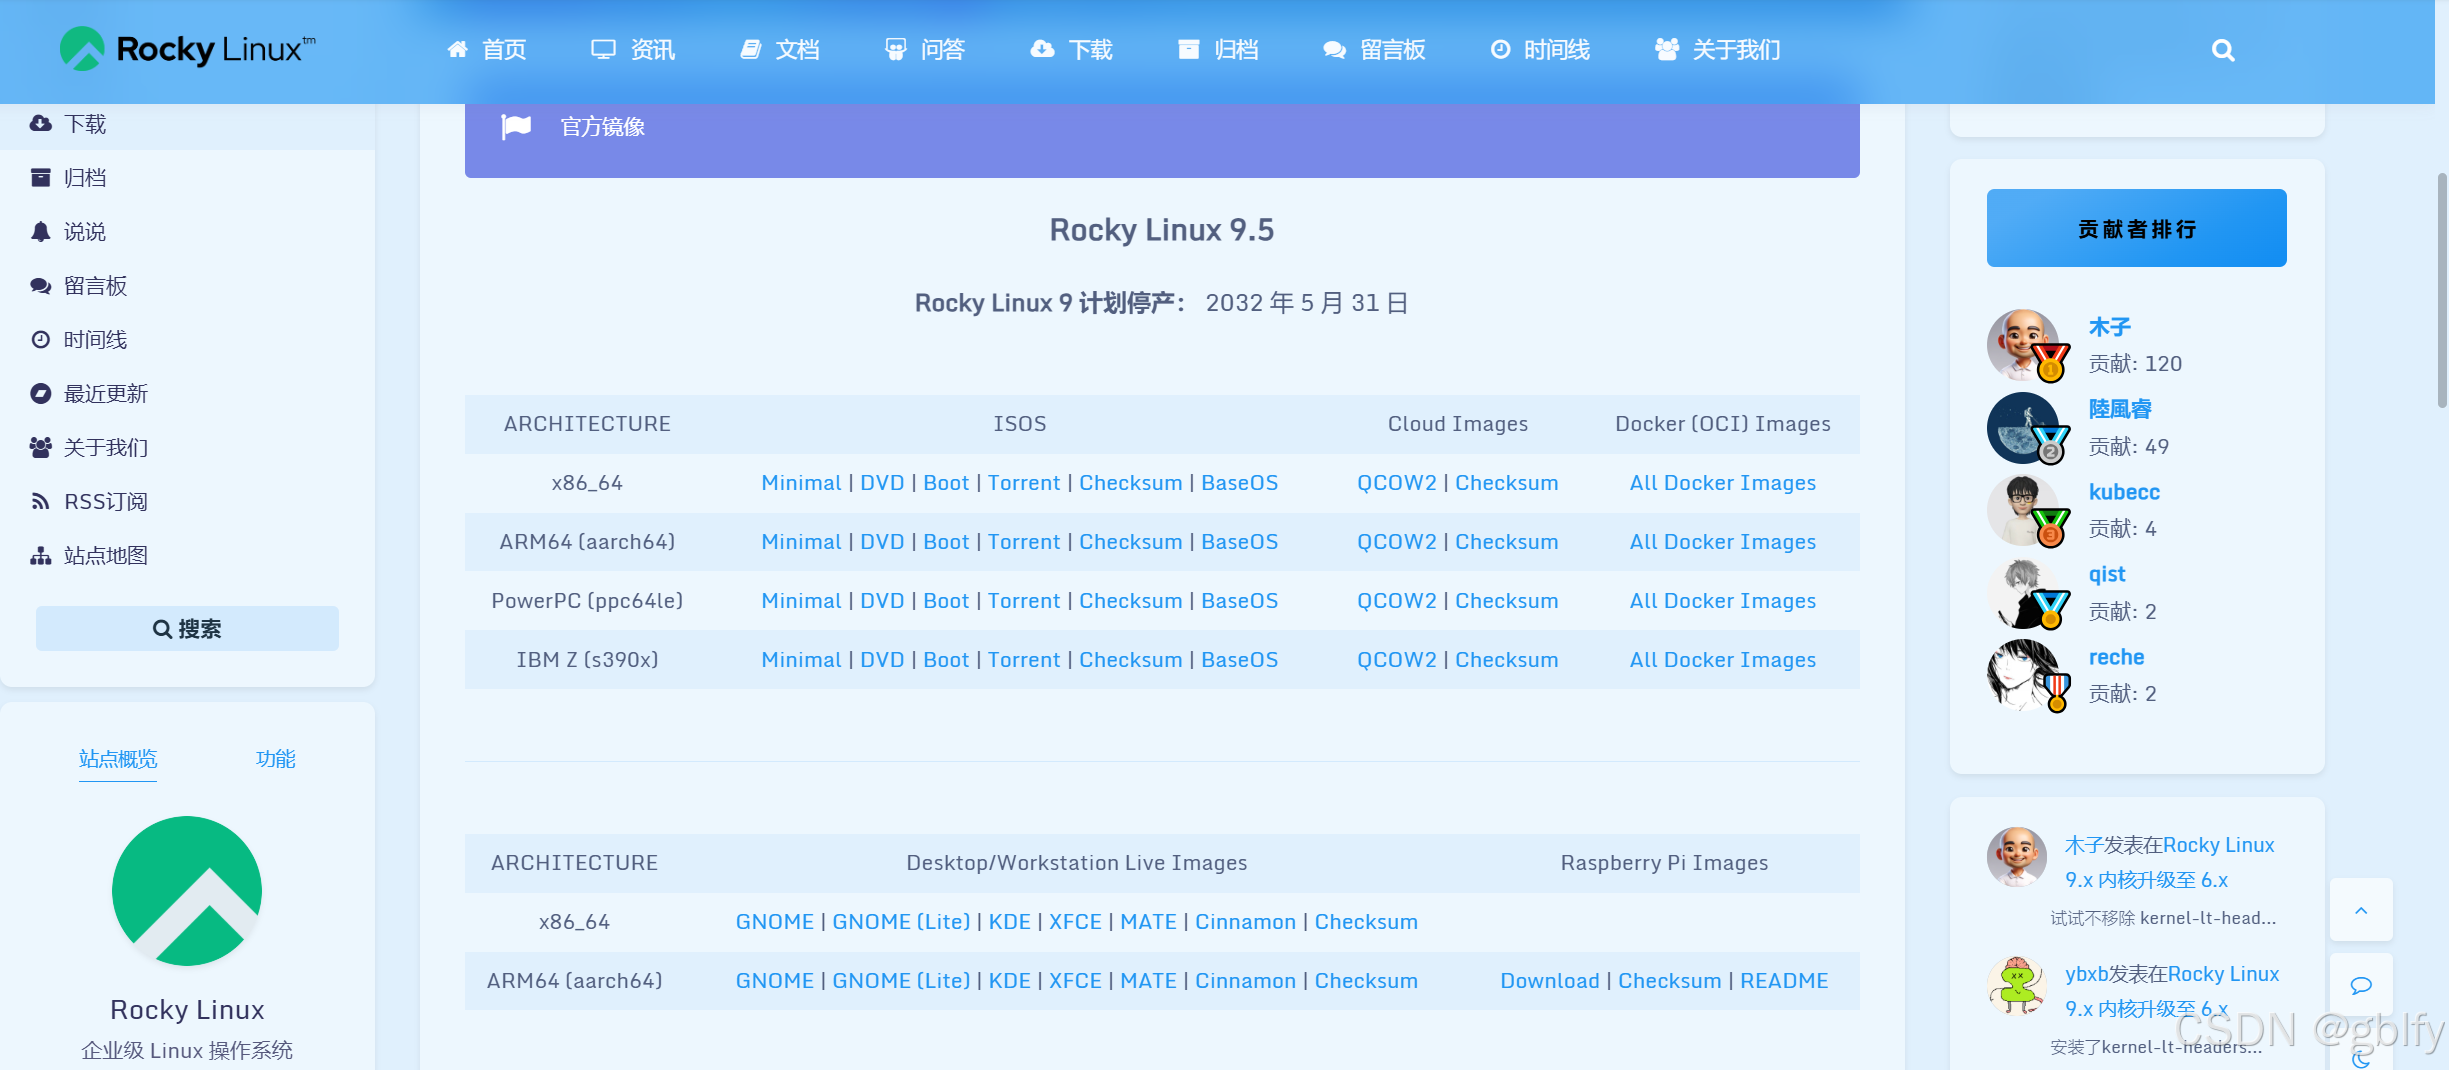Download ARM64 XFCE live image

[1075, 981]
